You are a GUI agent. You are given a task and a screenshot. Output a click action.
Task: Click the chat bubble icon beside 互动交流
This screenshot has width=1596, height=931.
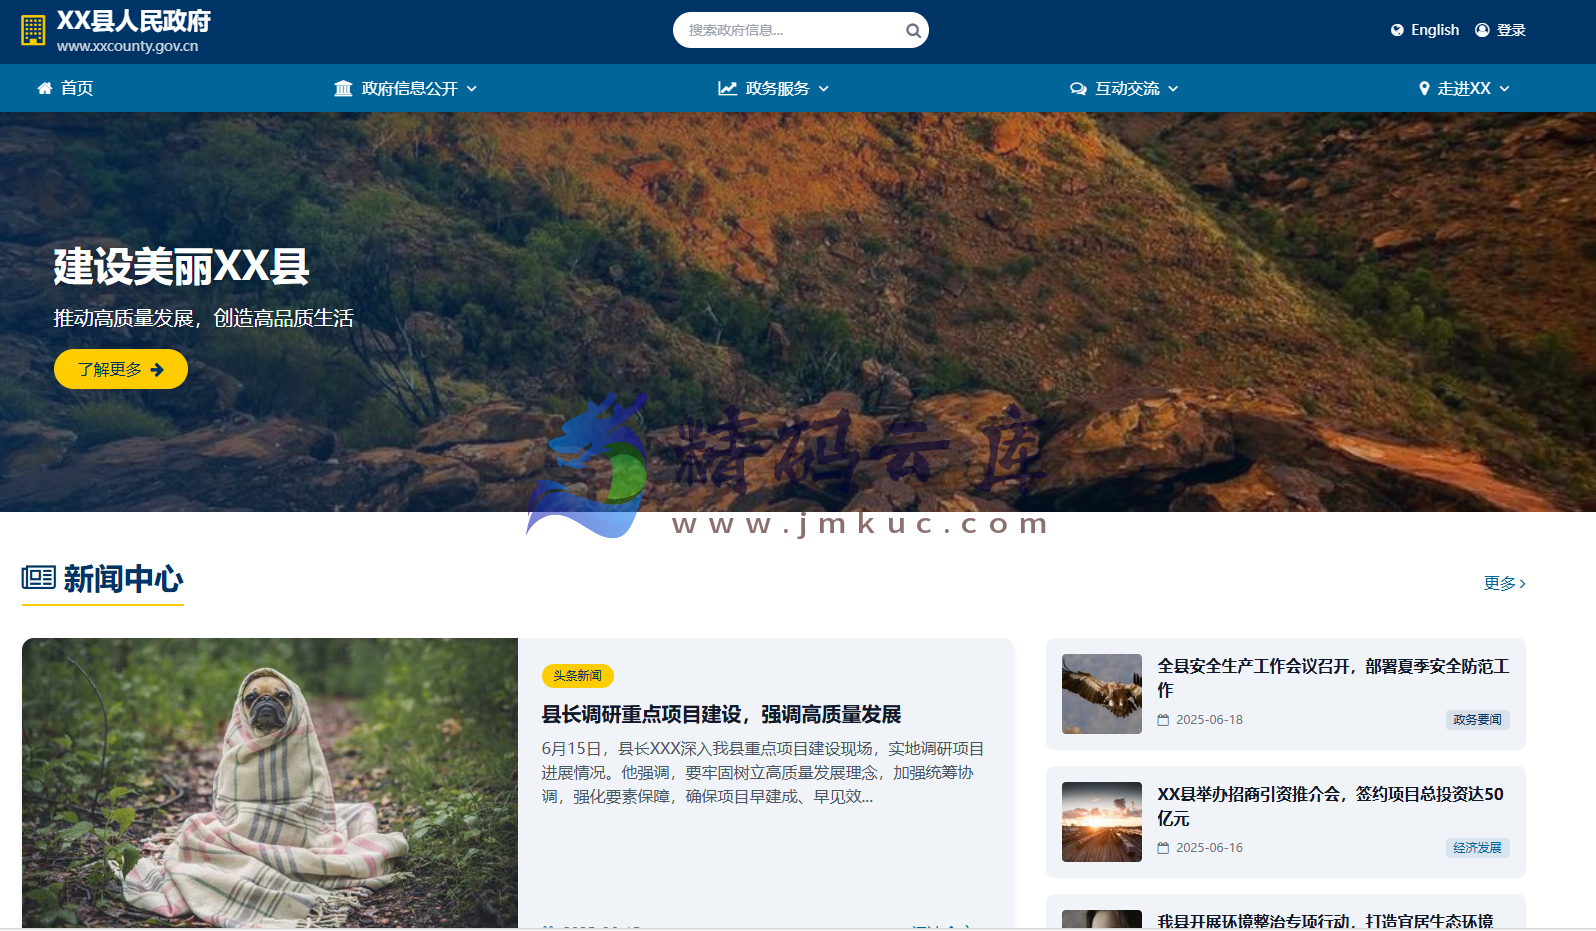click(1078, 88)
